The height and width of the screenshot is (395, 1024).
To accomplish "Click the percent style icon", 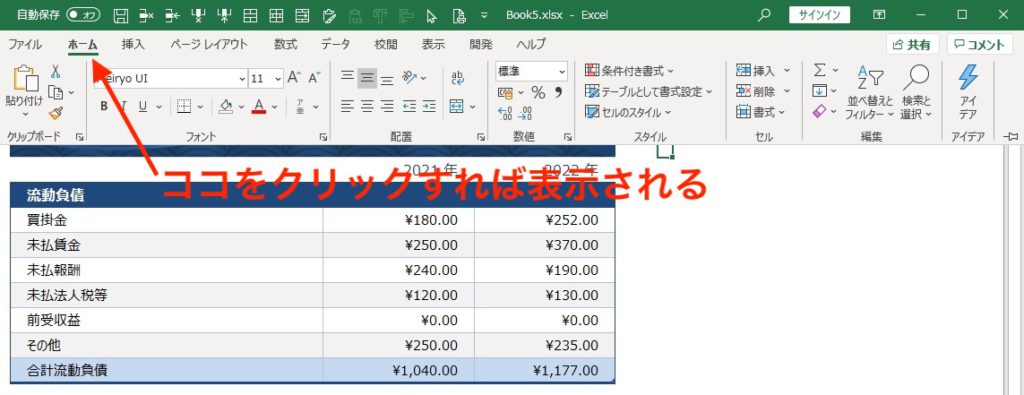I will pyautogui.click(x=538, y=93).
